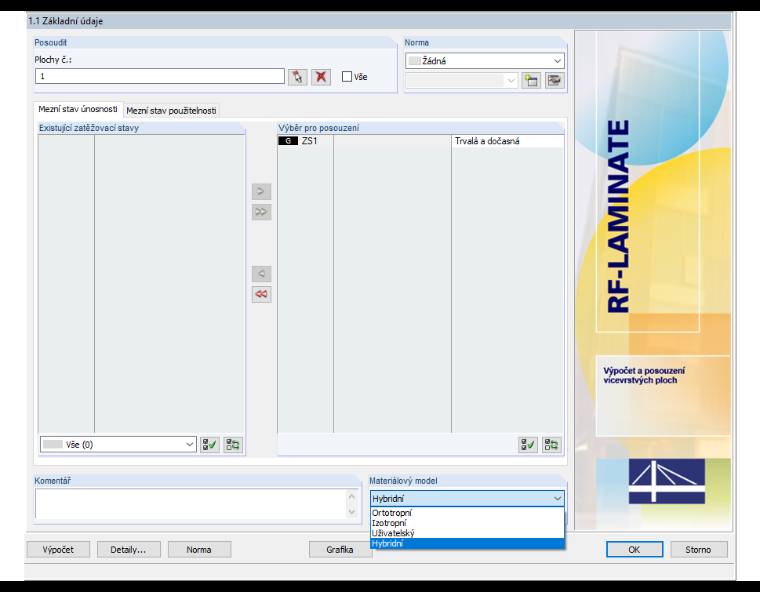Screen dimensions: 760x592
Task: Click the black G load case badge
Action: click(288, 141)
